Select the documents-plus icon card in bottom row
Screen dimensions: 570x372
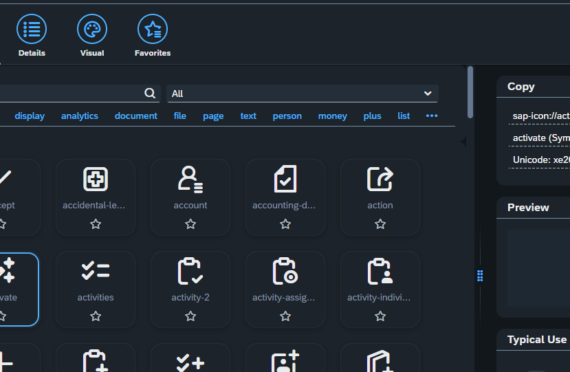[380, 358]
